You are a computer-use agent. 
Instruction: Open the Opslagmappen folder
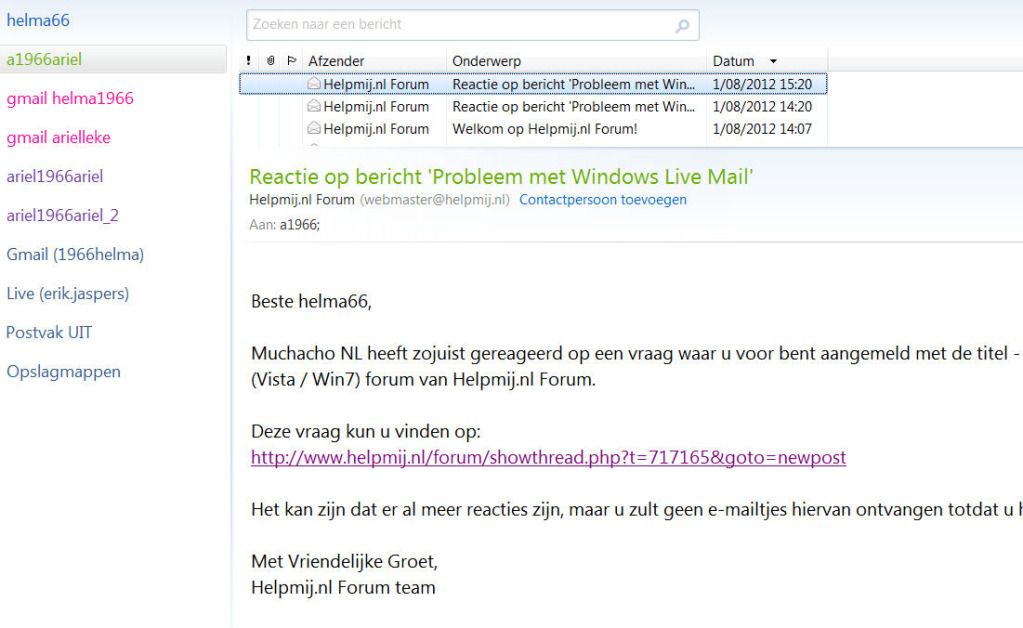(x=63, y=372)
